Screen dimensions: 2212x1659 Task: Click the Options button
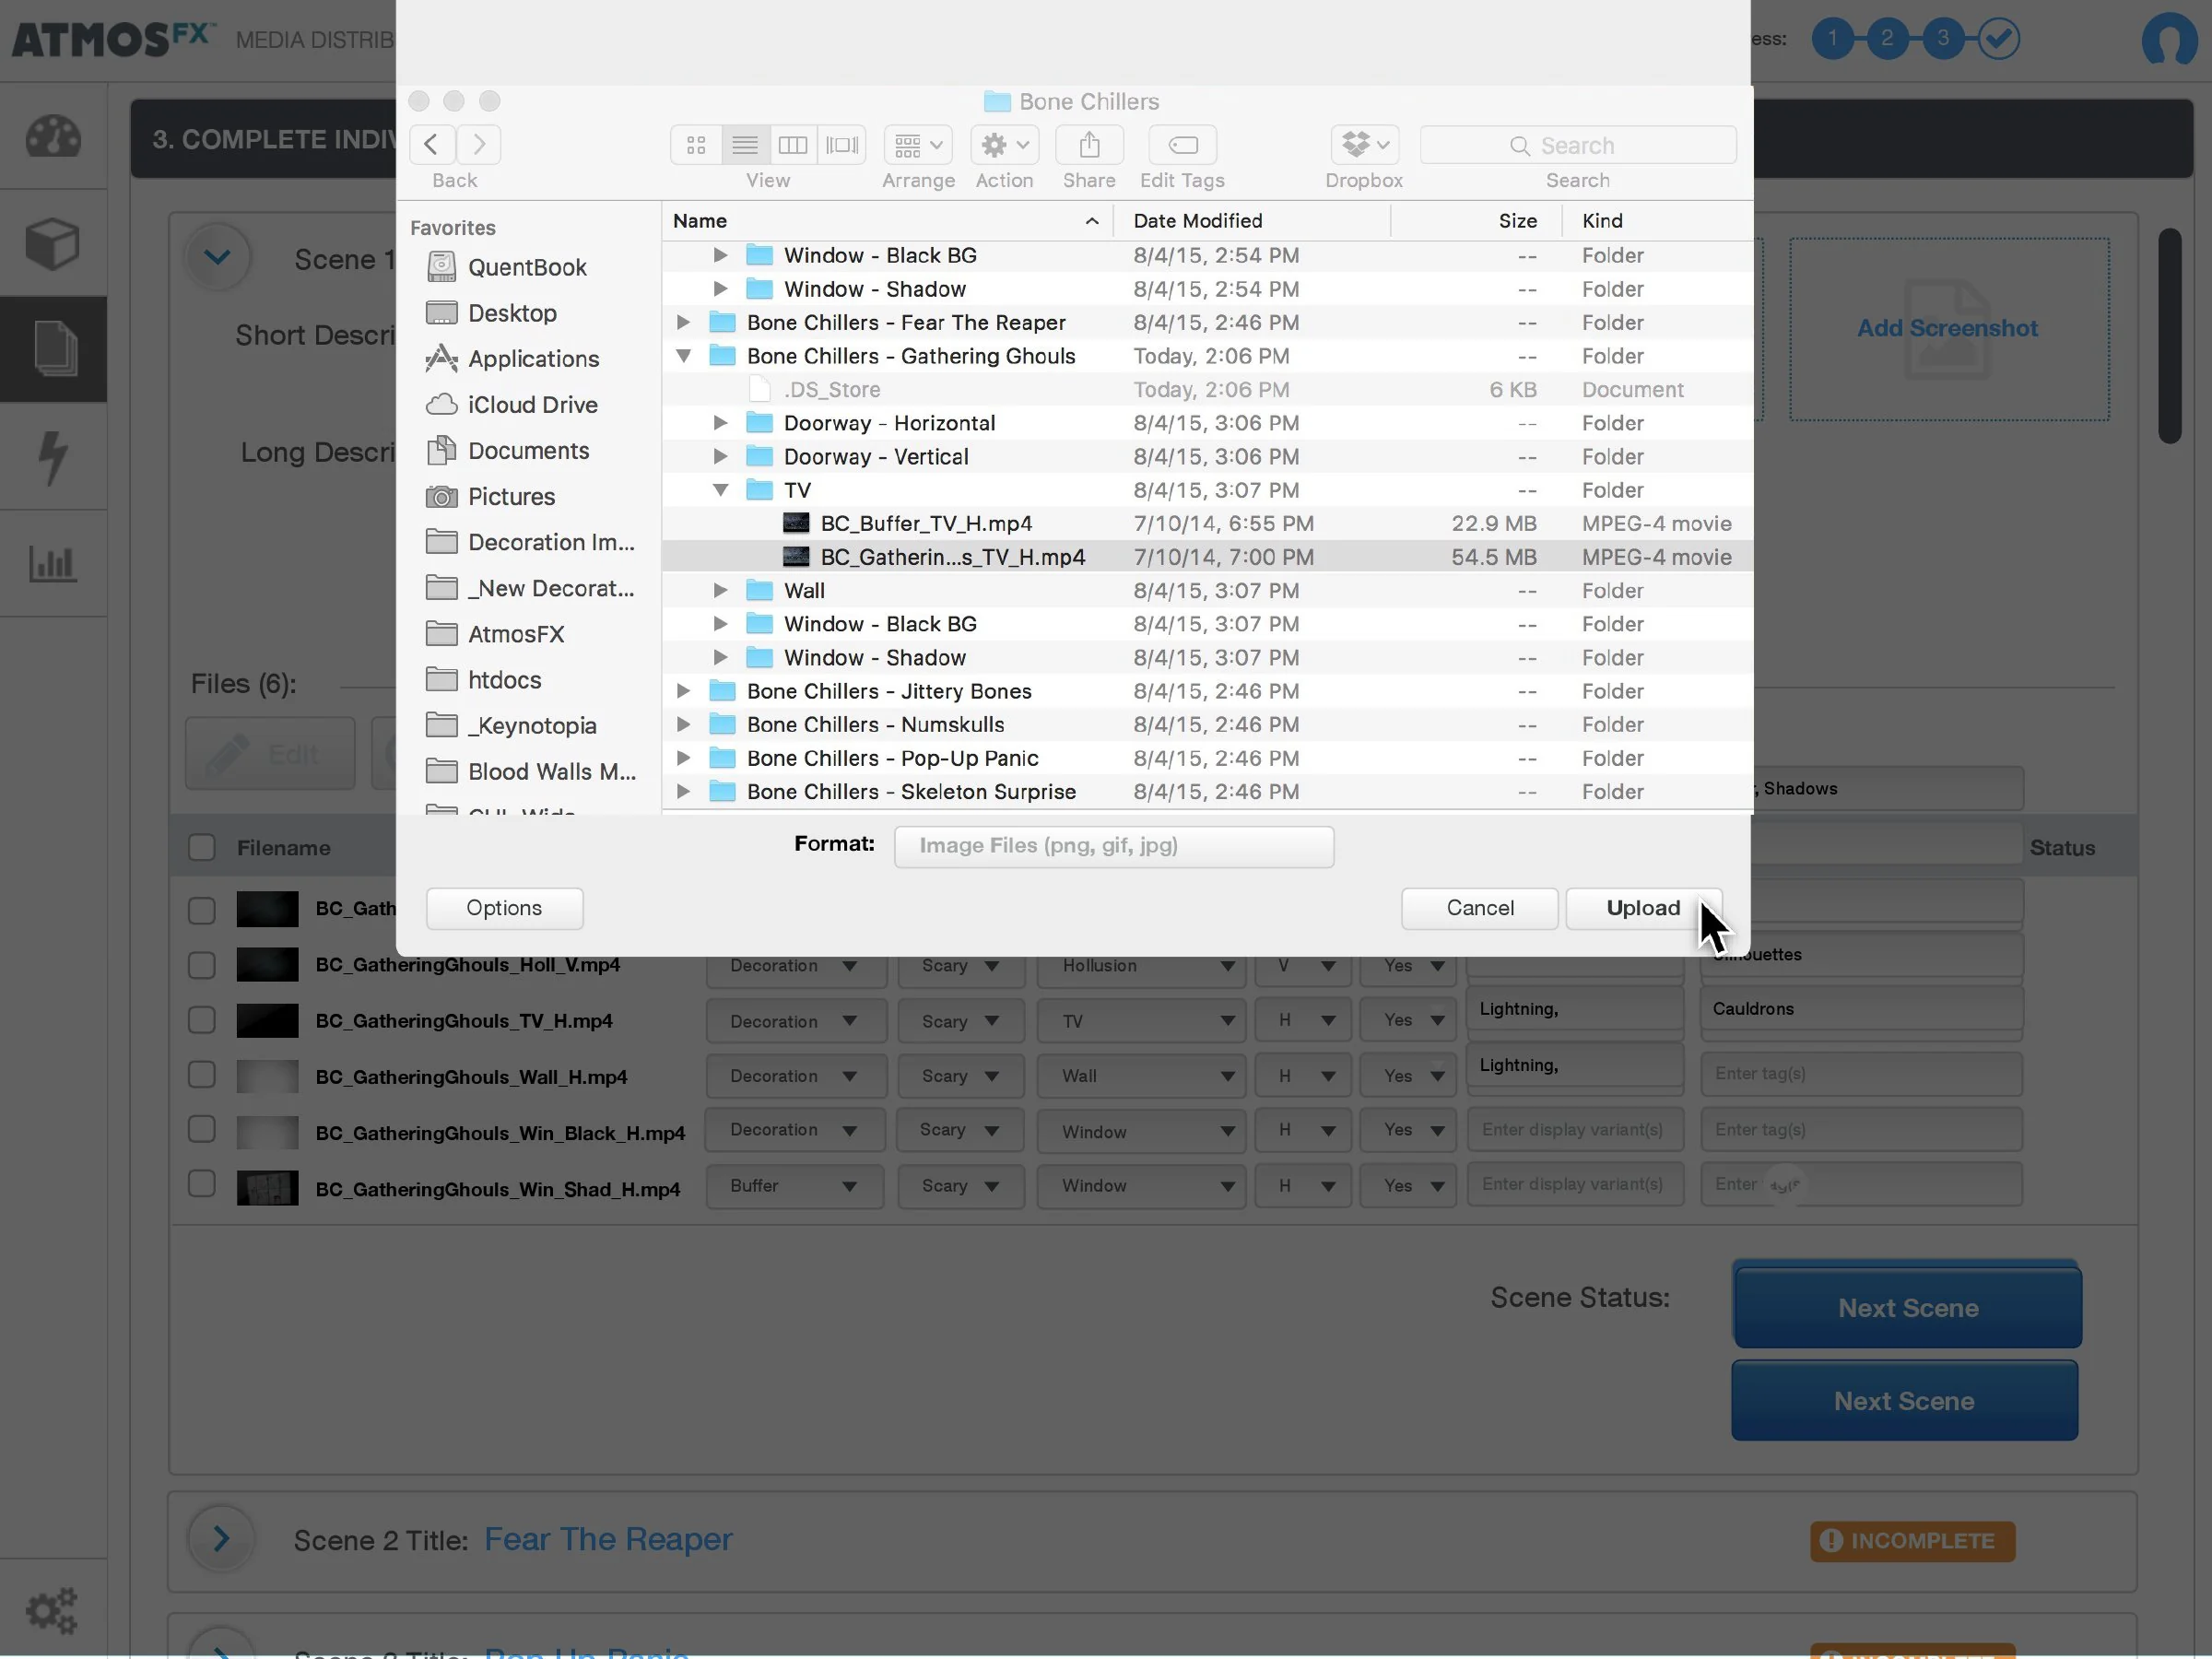coord(505,908)
